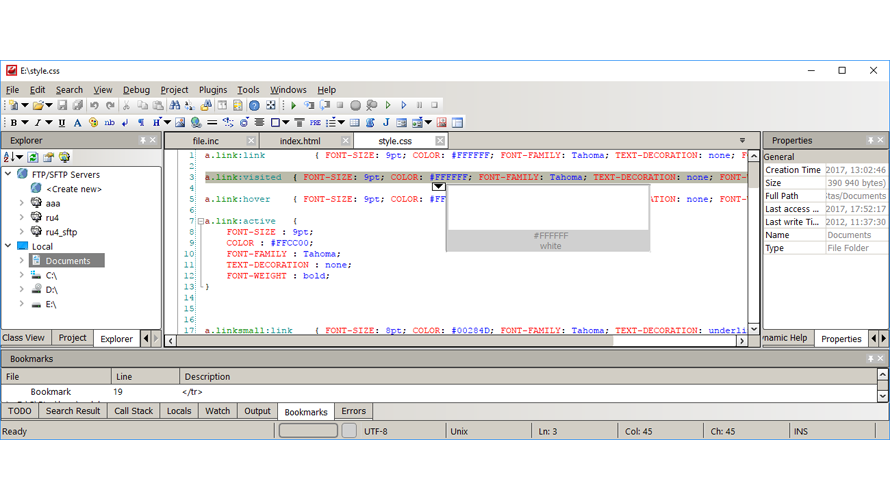Select <Create new> FTP server entry

(x=74, y=189)
